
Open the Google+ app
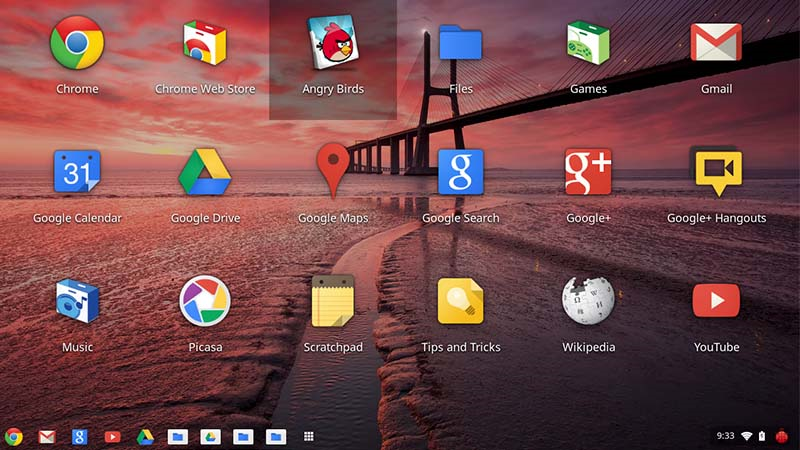(x=588, y=172)
